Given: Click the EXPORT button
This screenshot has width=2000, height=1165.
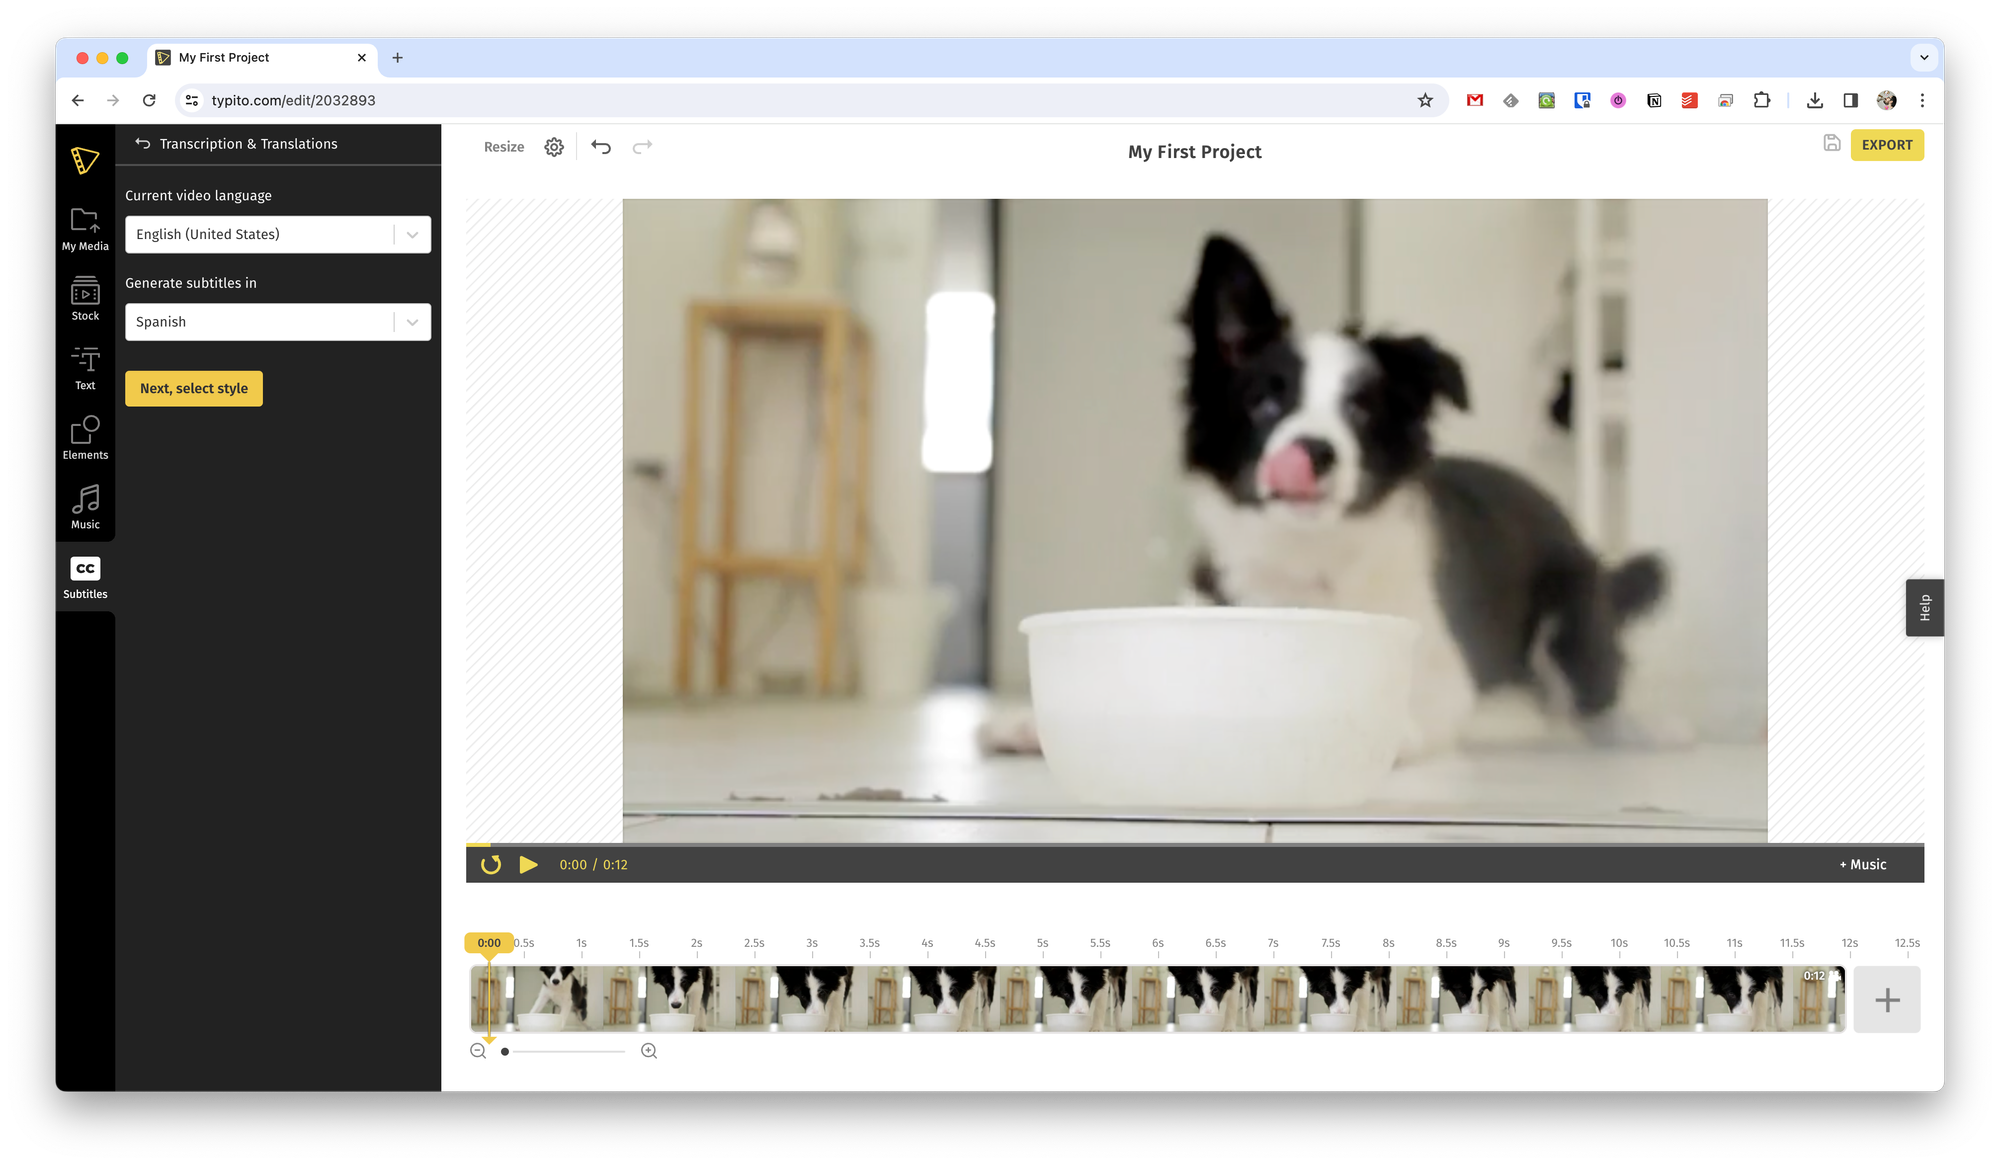Looking at the screenshot, I should tap(1886, 145).
